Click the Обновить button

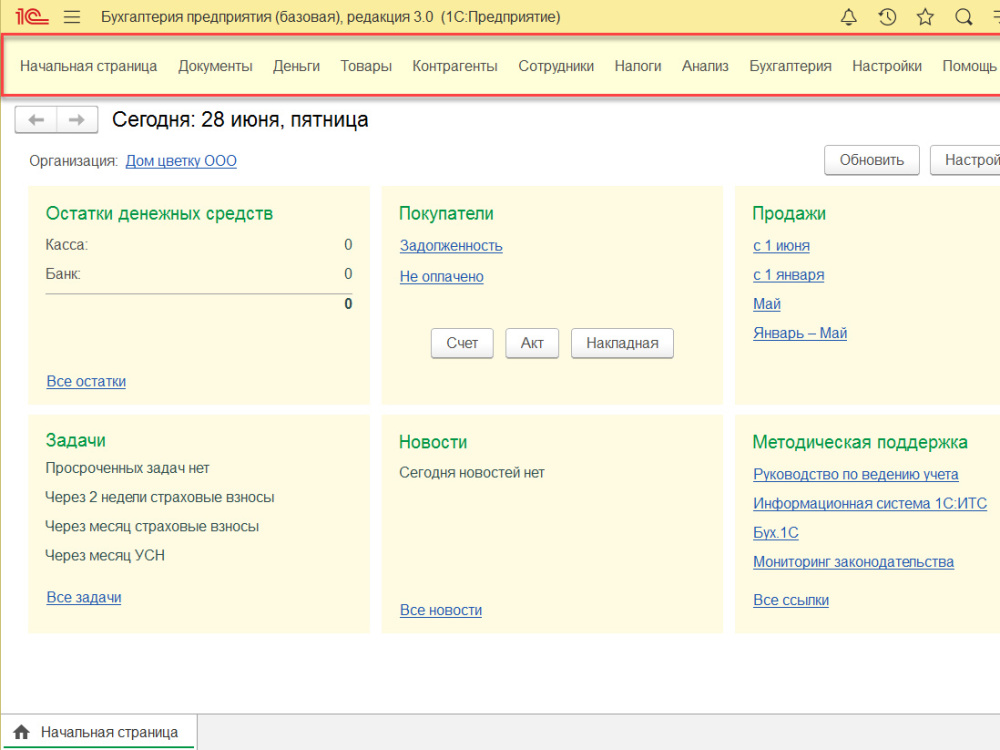coord(871,160)
